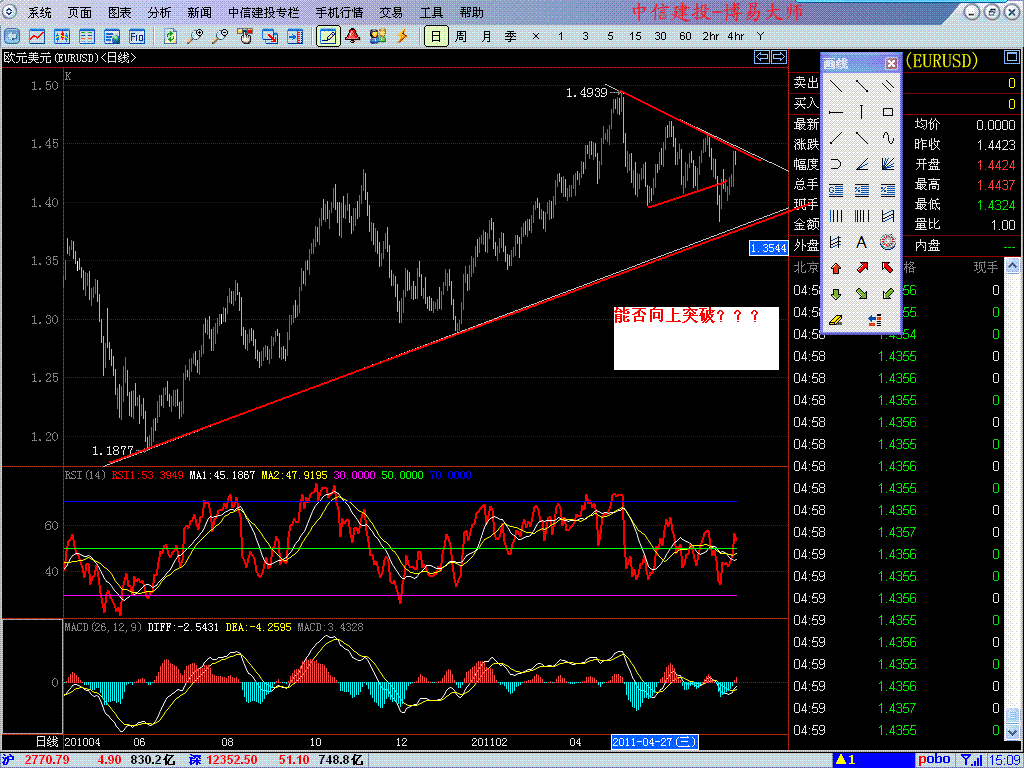Select the red up-right arrow marker
Screen dimensions: 1024x768
pos(862,268)
